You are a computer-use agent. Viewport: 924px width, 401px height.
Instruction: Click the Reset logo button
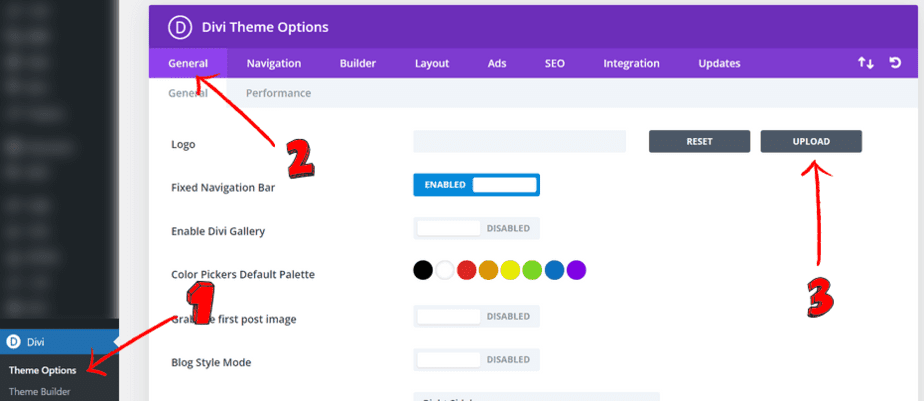(x=699, y=142)
